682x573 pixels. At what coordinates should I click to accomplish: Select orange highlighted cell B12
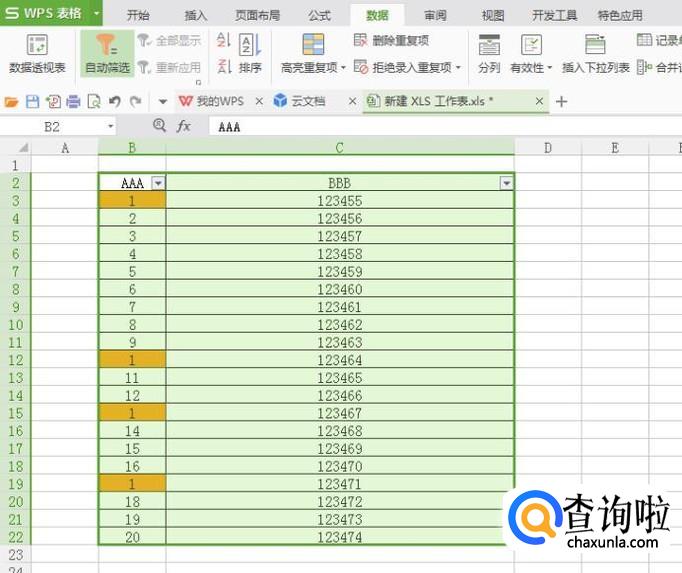(132, 360)
